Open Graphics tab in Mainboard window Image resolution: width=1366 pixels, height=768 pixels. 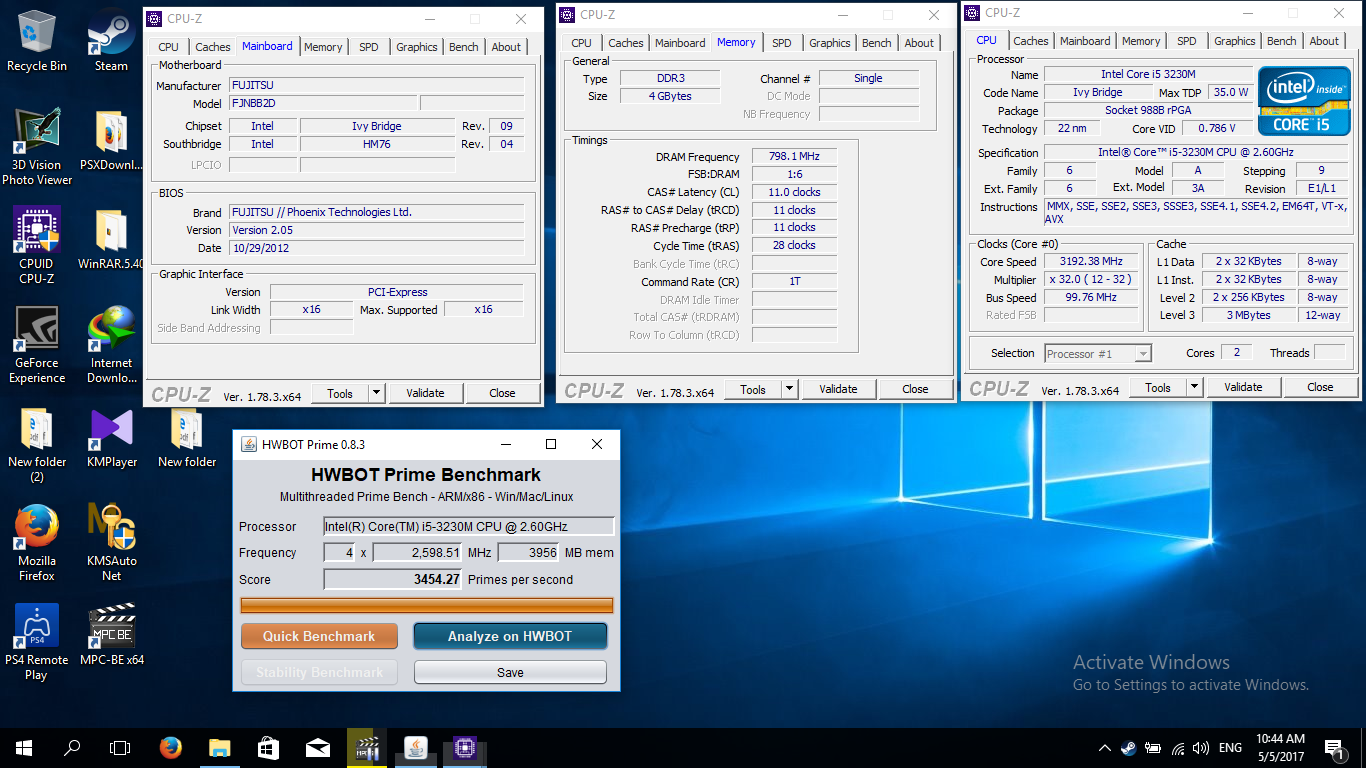pyautogui.click(x=417, y=47)
